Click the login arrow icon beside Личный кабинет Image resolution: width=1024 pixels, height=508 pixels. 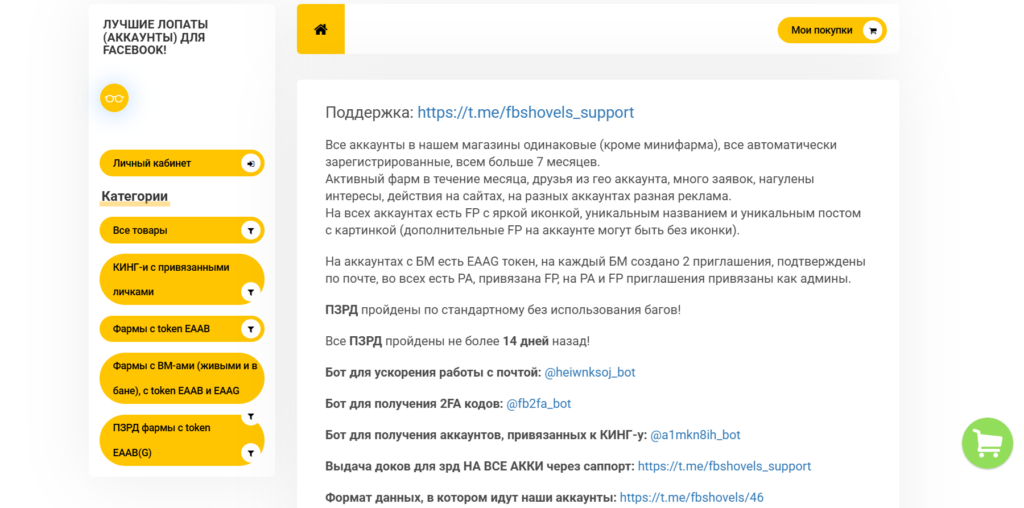(250, 163)
